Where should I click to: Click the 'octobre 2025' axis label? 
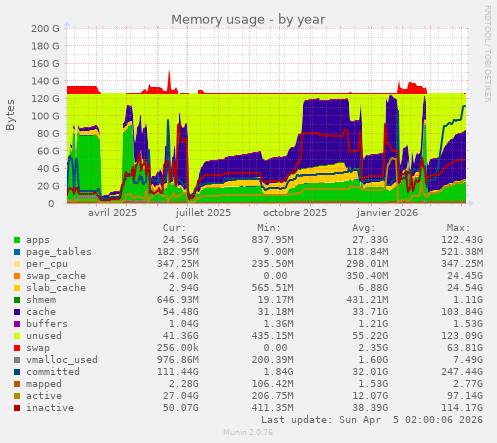[295, 213]
